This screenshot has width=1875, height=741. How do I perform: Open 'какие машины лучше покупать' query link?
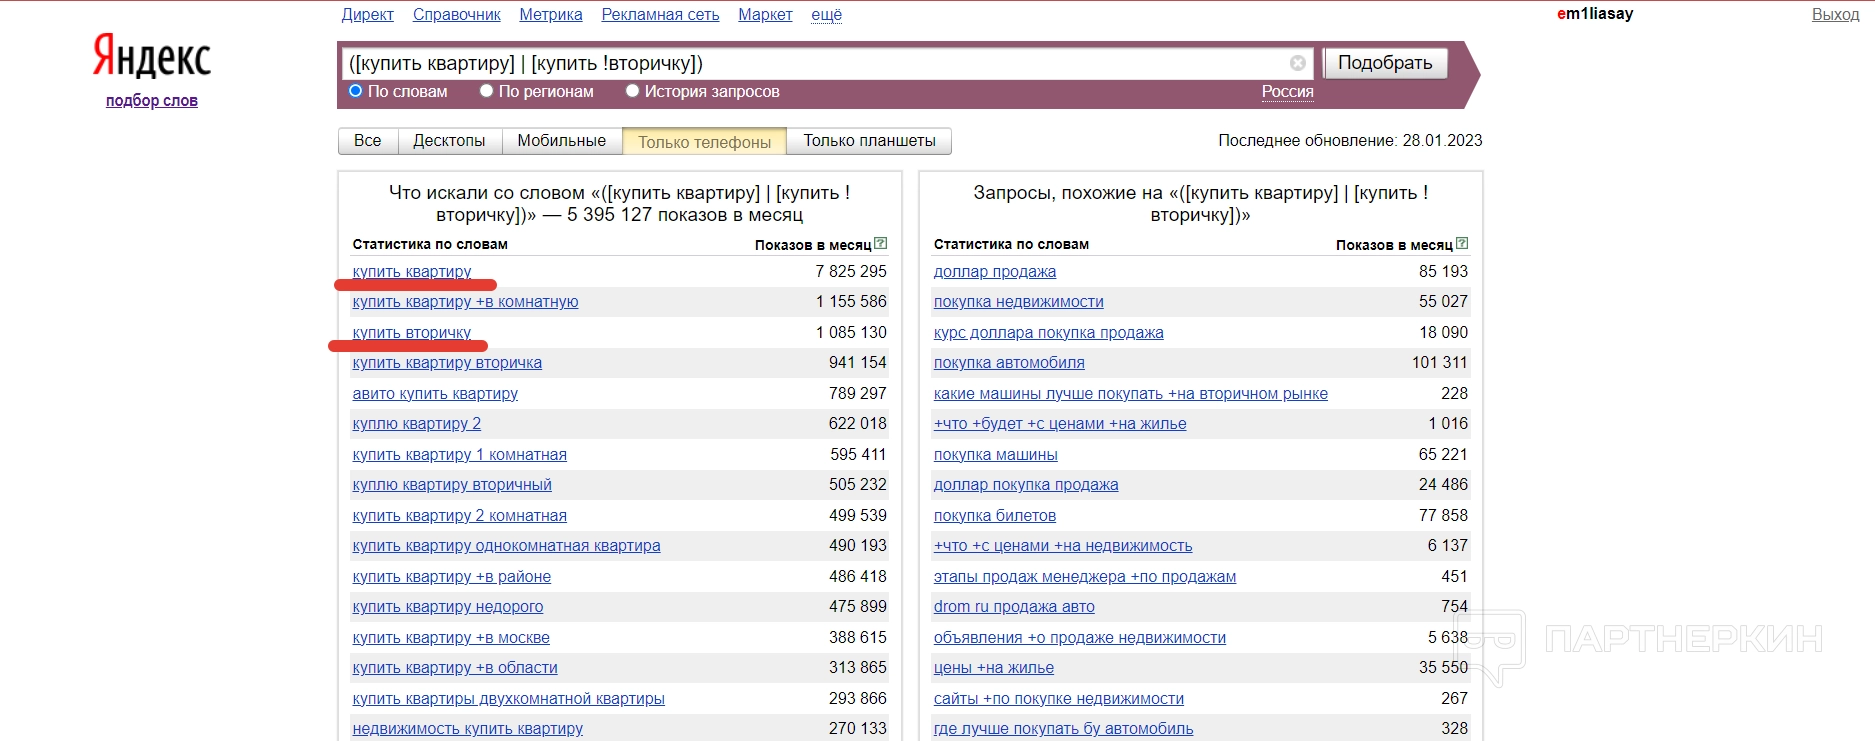click(x=1131, y=393)
